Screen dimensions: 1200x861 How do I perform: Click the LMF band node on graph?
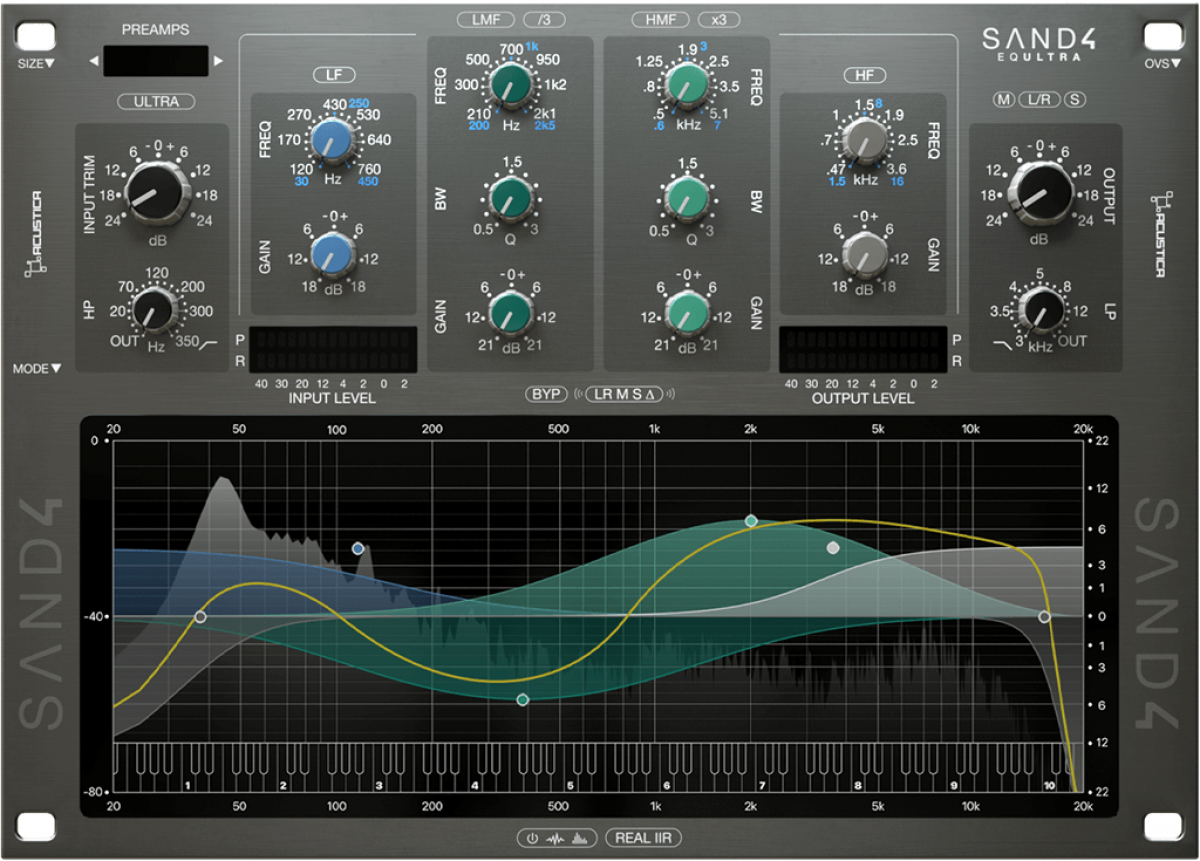(x=522, y=700)
